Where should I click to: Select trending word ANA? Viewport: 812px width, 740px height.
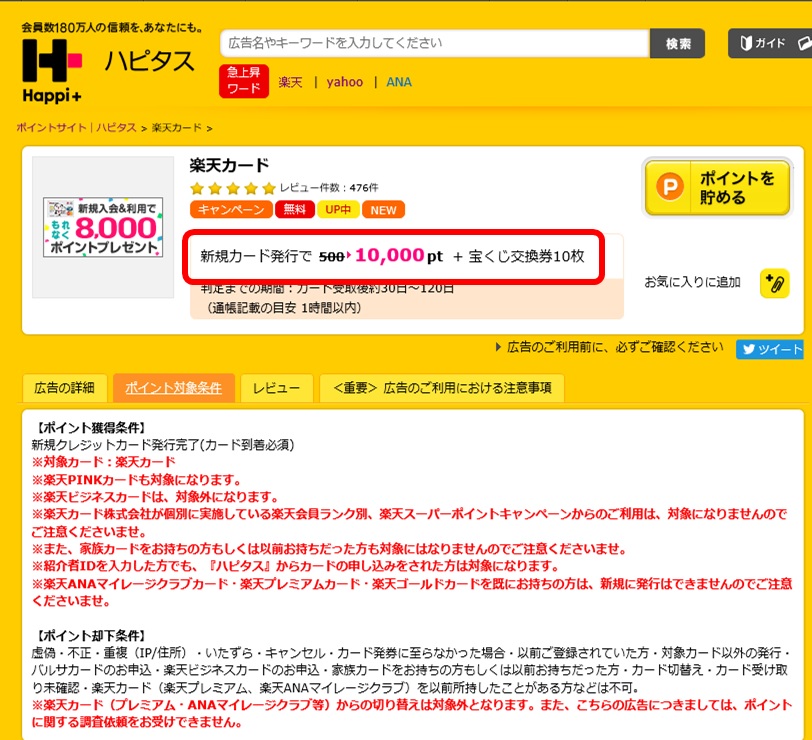(x=399, y=82)
